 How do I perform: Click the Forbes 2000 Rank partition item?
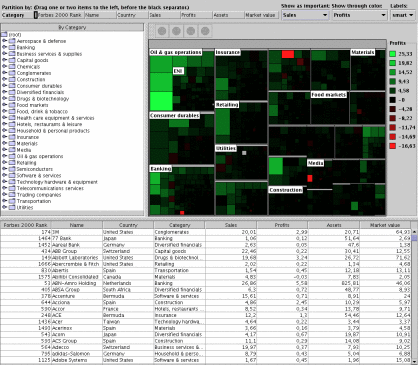[59, 15]
